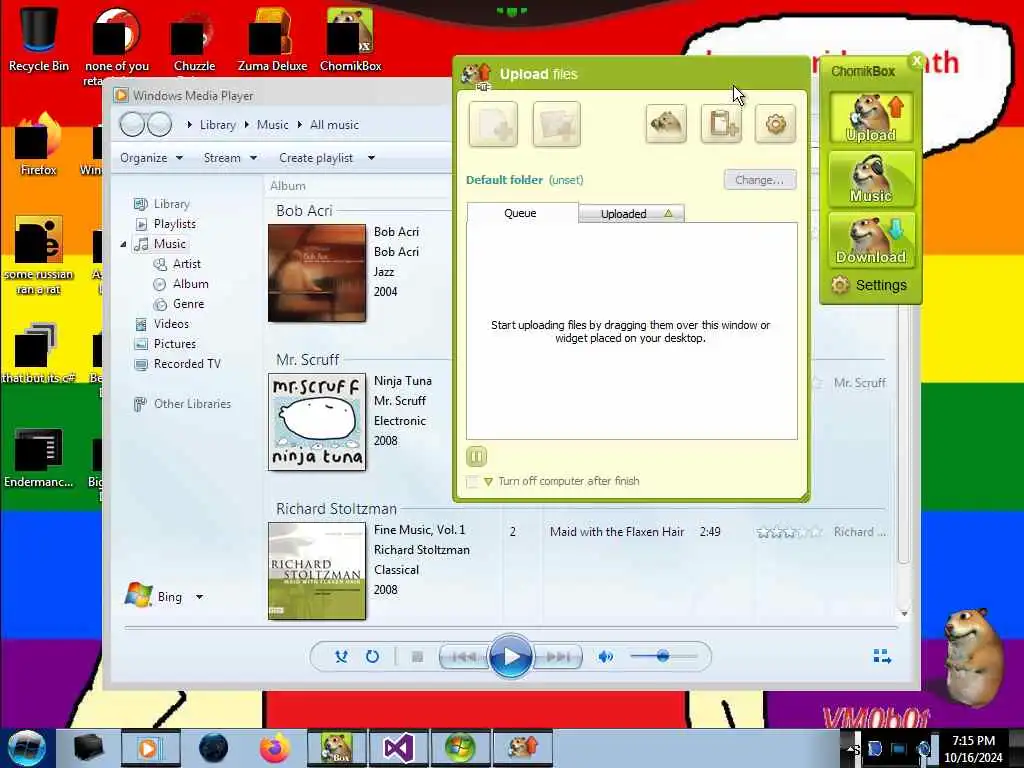Image resolution: width=1024 pixels, height=768 pixels.
Task: Click the Richard Stoltzman album cover
Action: [x=317, y=571]
